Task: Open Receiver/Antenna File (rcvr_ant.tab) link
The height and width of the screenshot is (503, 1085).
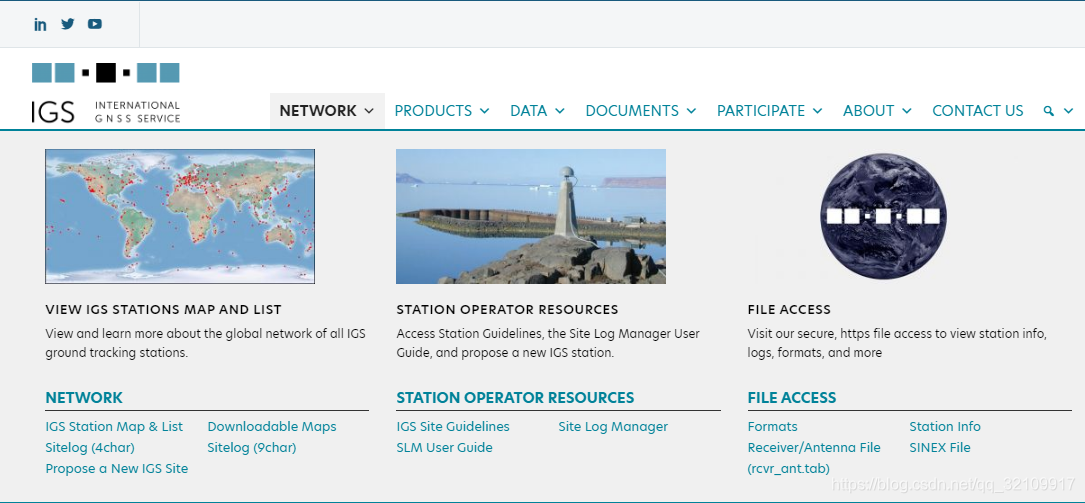Action: pos(814,458)
